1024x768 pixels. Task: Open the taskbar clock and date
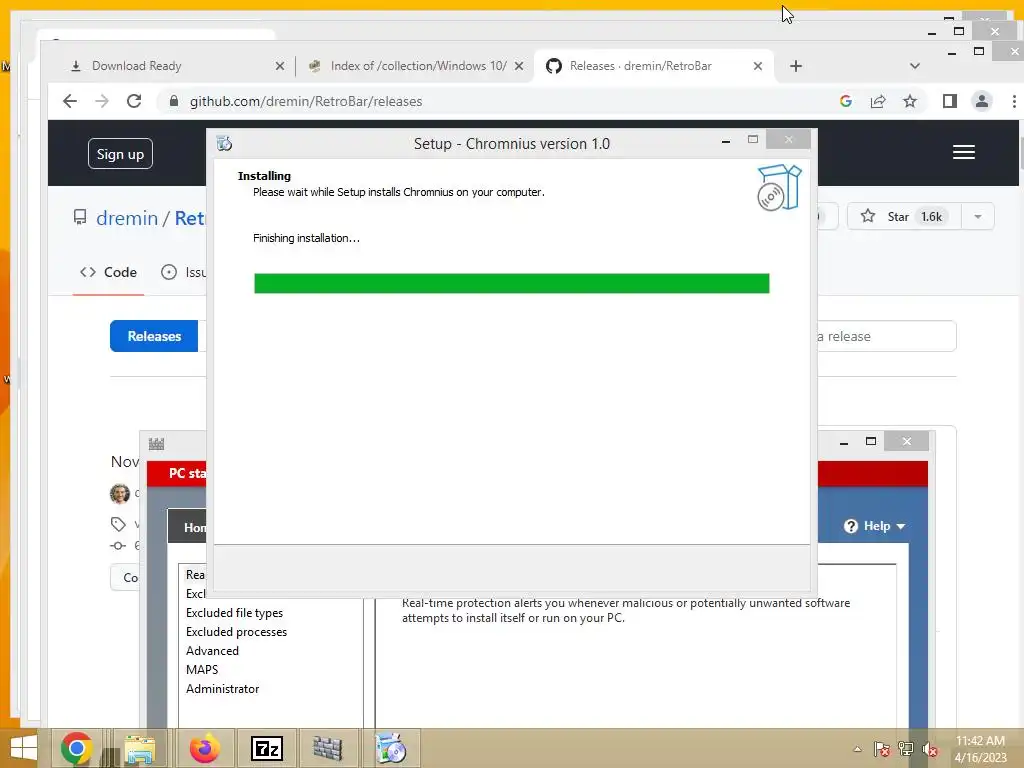(x=980, y=749)
